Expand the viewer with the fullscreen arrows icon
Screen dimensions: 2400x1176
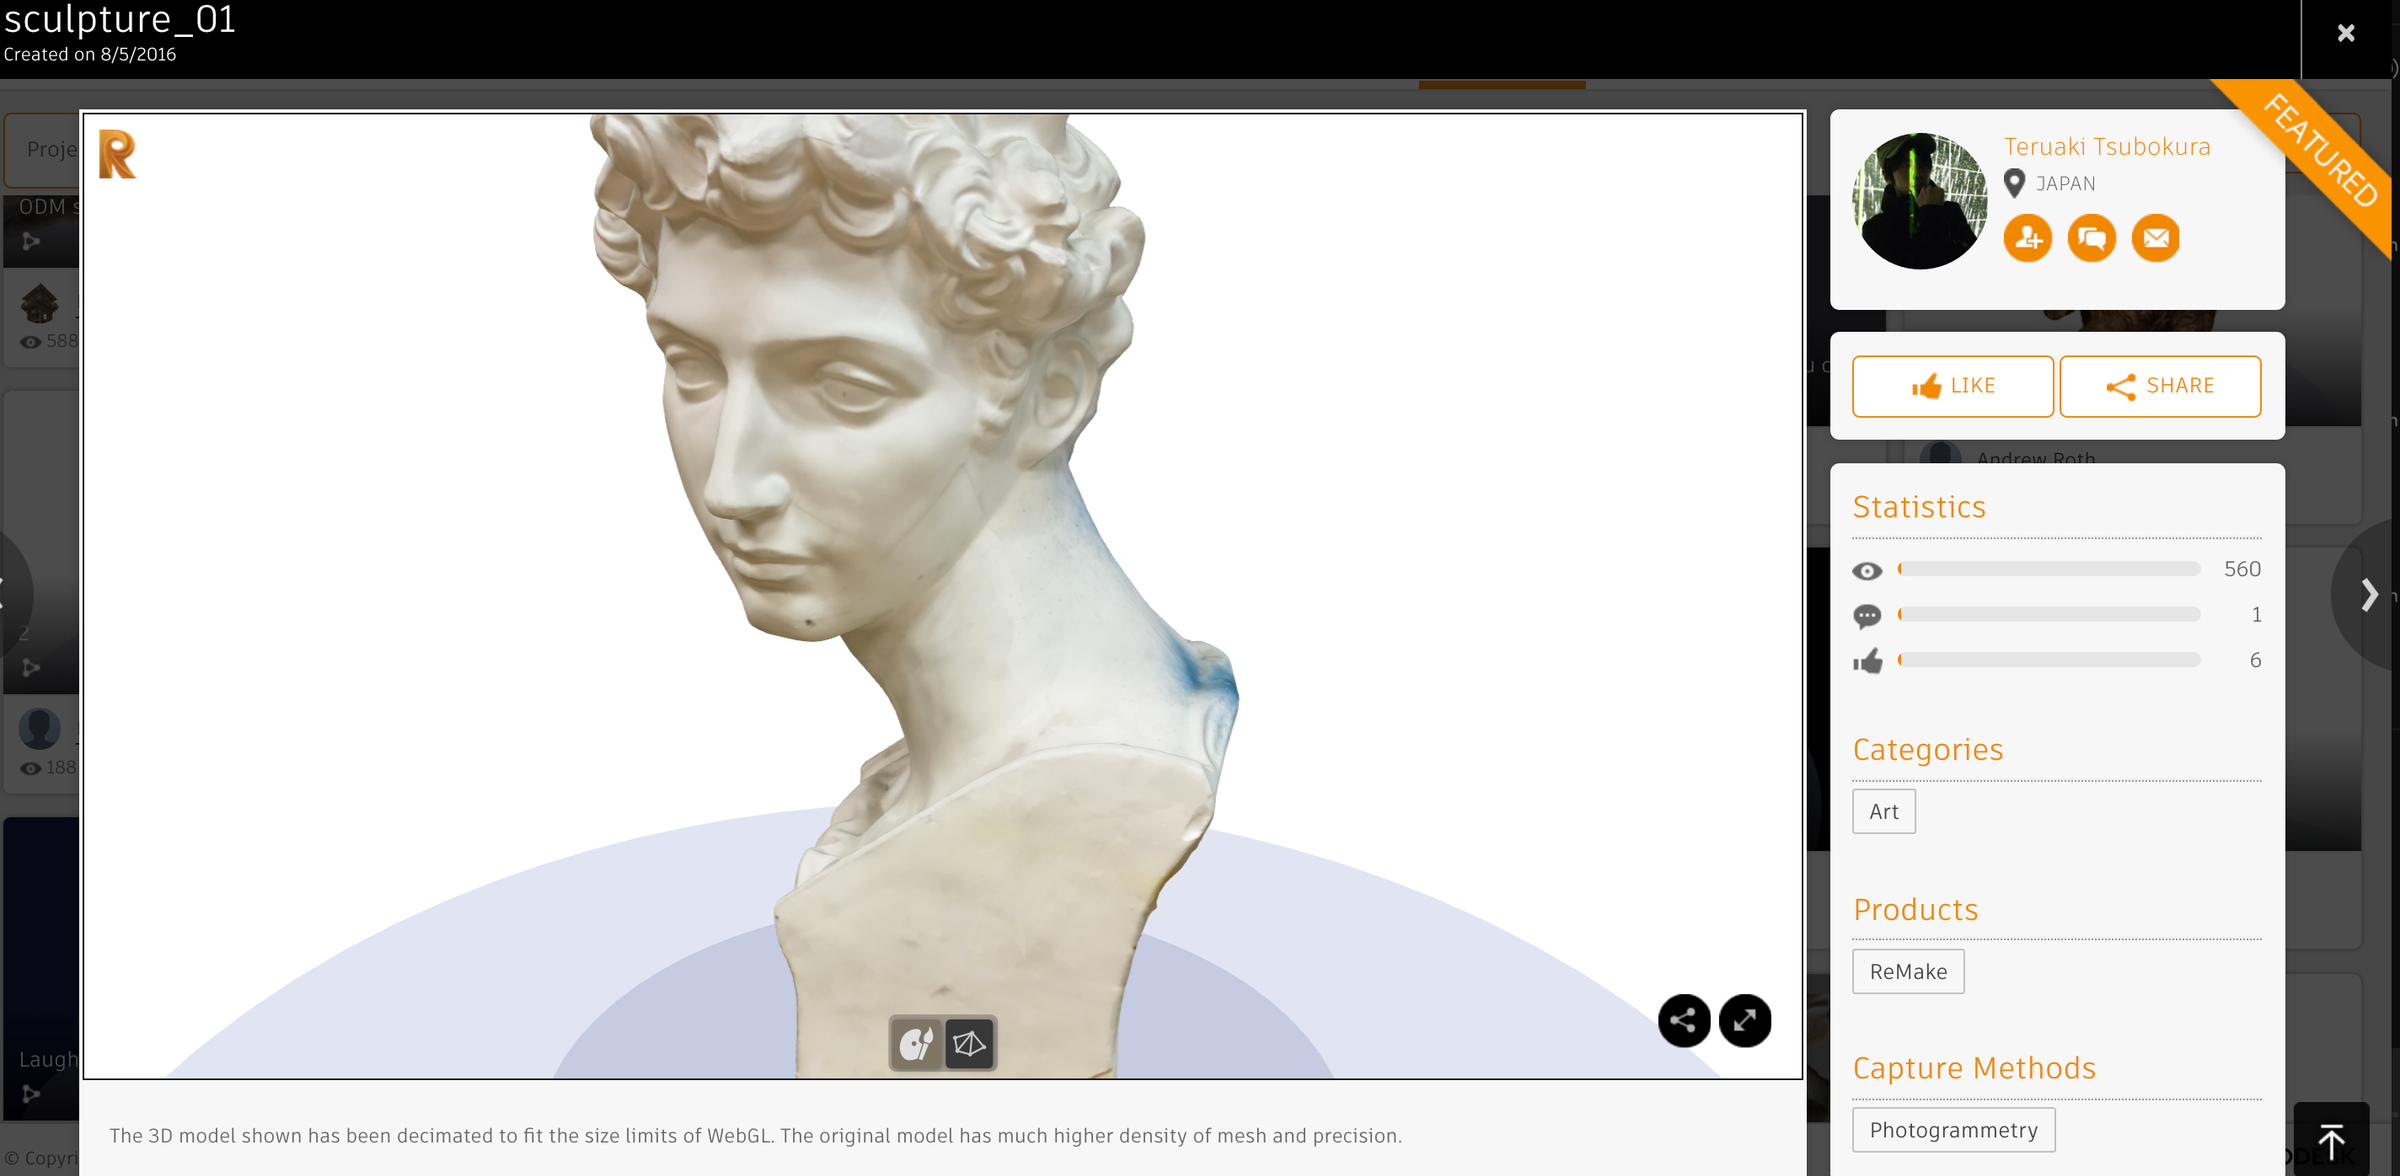click(x=1745, y=1021)
